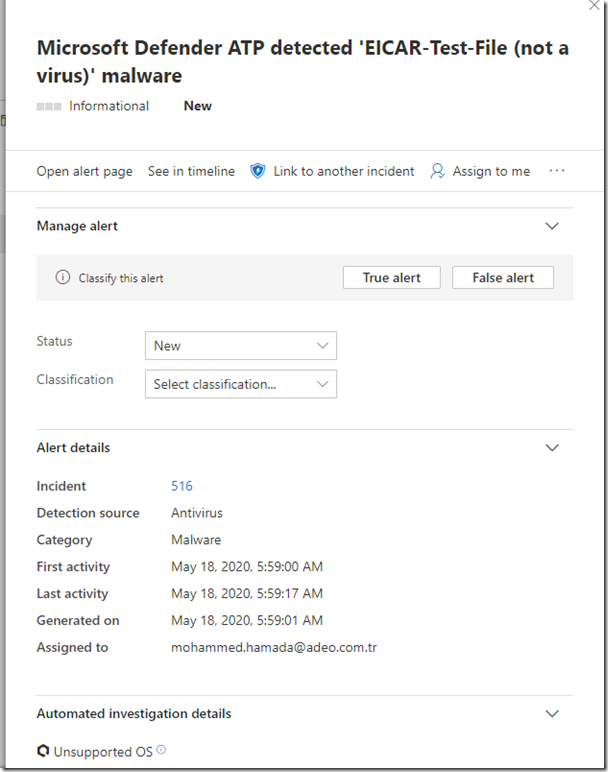Click the Assigned to label
The image size is (608, 772).
point(72,647)
